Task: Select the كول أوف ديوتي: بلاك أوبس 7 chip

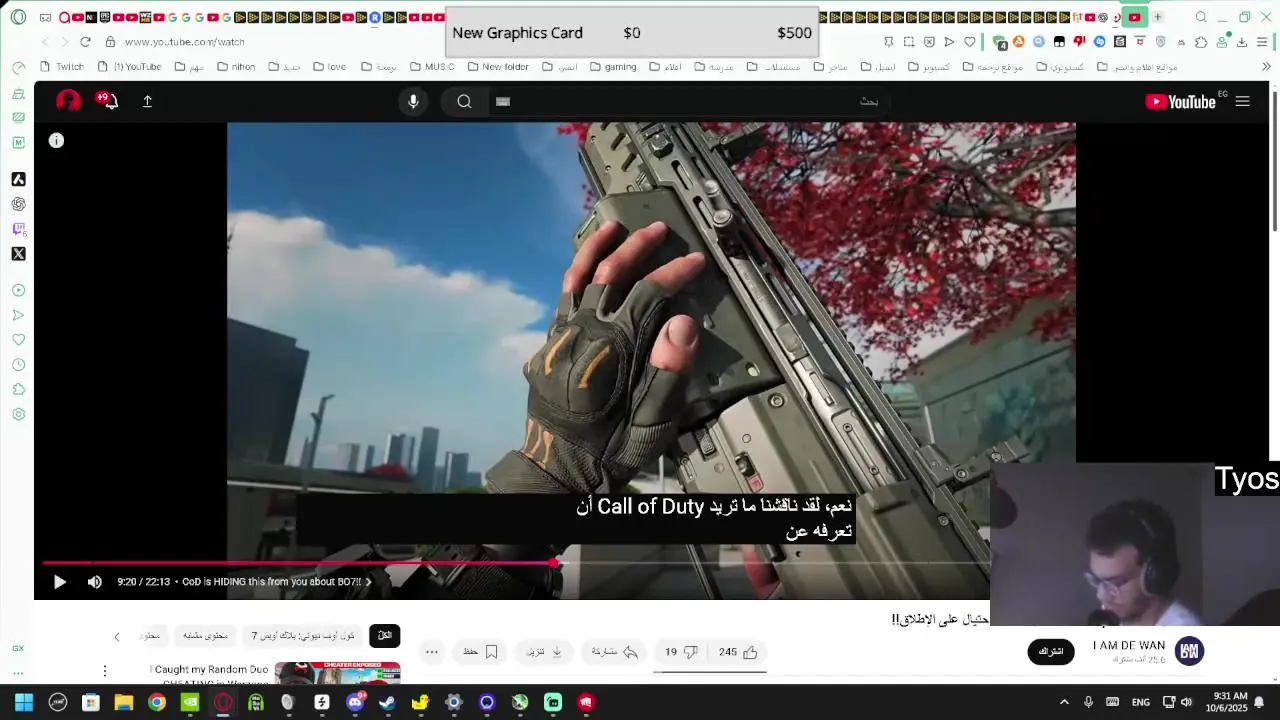Action: 303,636
